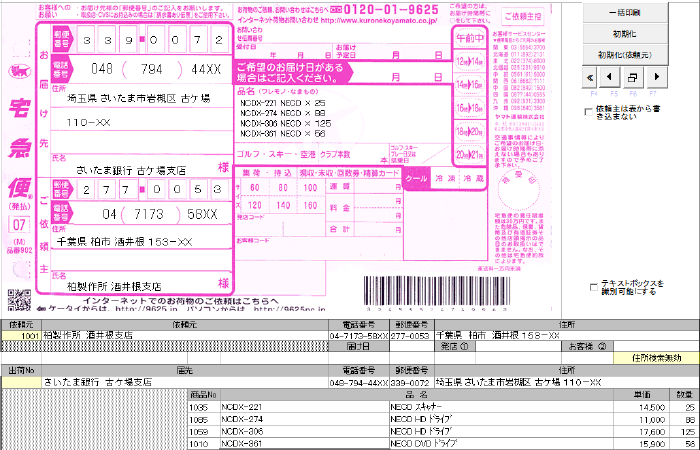Select the 20時-21時 delivery time slot
Screen dimensions: 700x450
click(x=470, y=155)
